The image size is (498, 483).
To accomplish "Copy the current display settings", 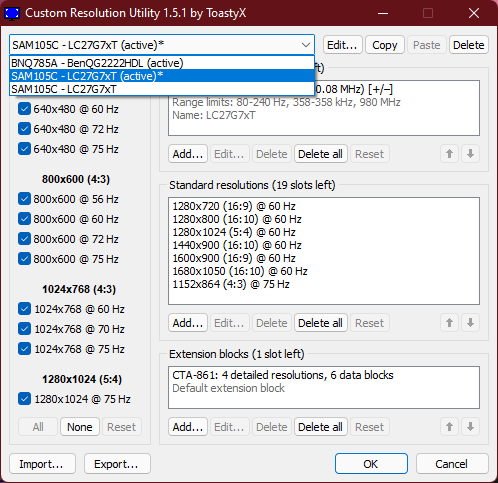I will click(x=385, y=45).
